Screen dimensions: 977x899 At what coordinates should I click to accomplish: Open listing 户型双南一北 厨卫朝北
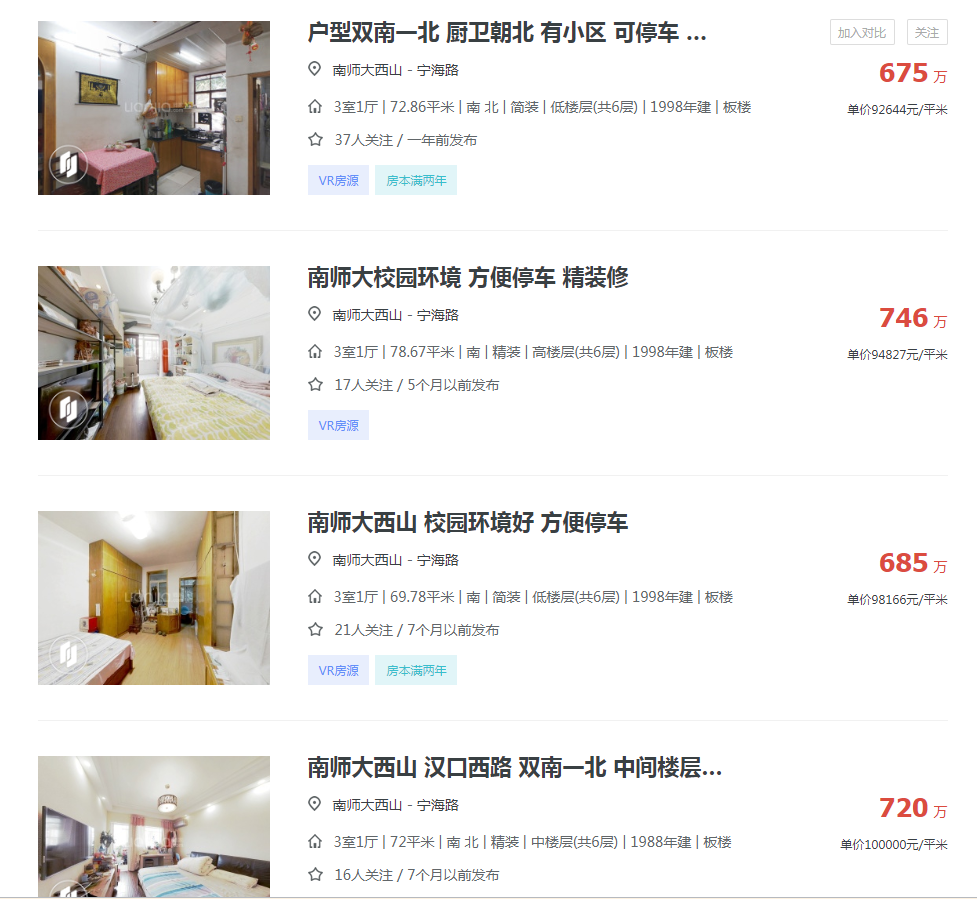507,32
